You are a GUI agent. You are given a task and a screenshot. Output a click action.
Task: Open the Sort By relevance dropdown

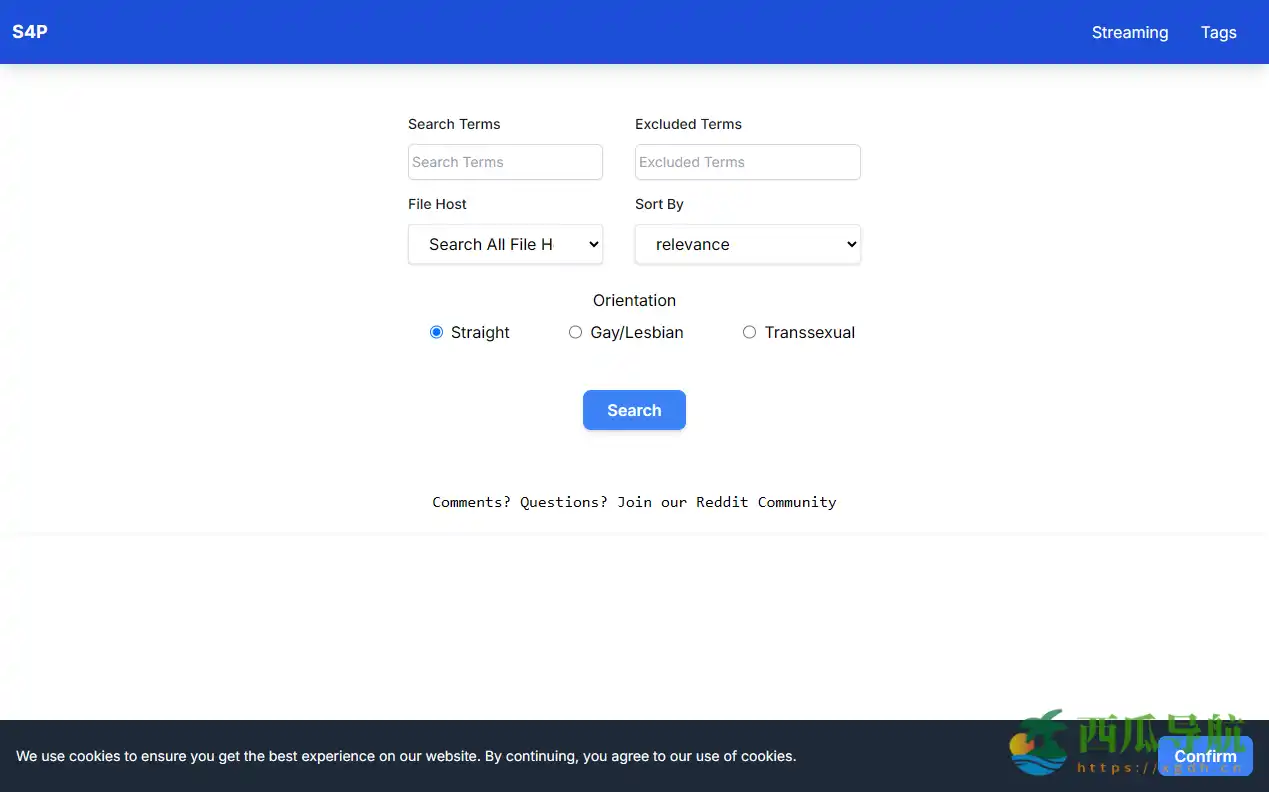747,244
